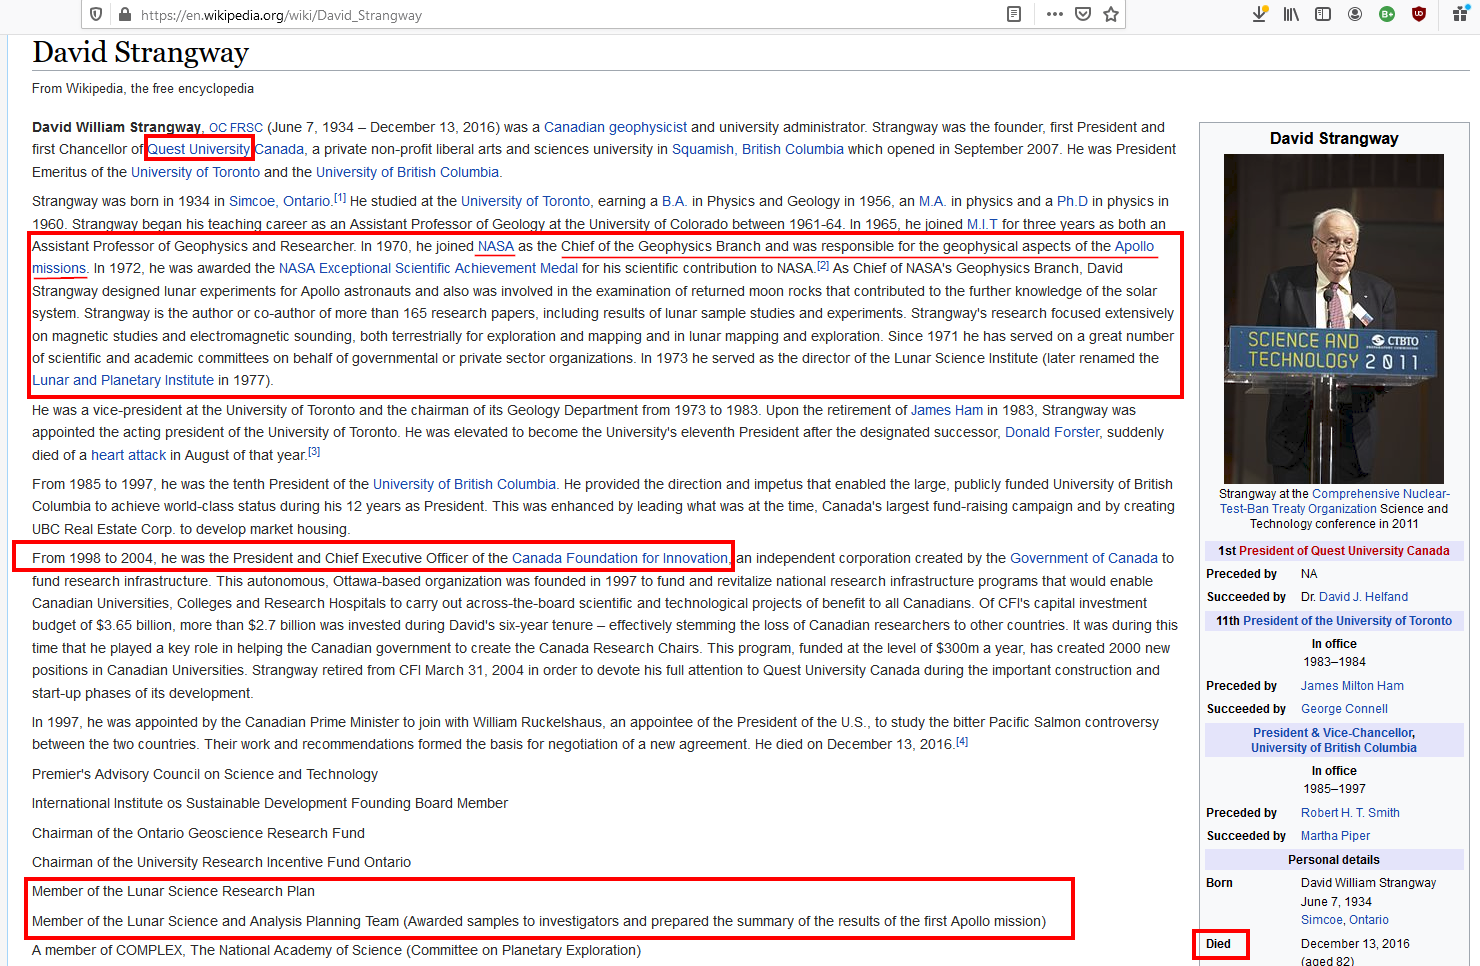Open the Firefox Library icon
The image size is (1480, 966).
pos(1292,14)
